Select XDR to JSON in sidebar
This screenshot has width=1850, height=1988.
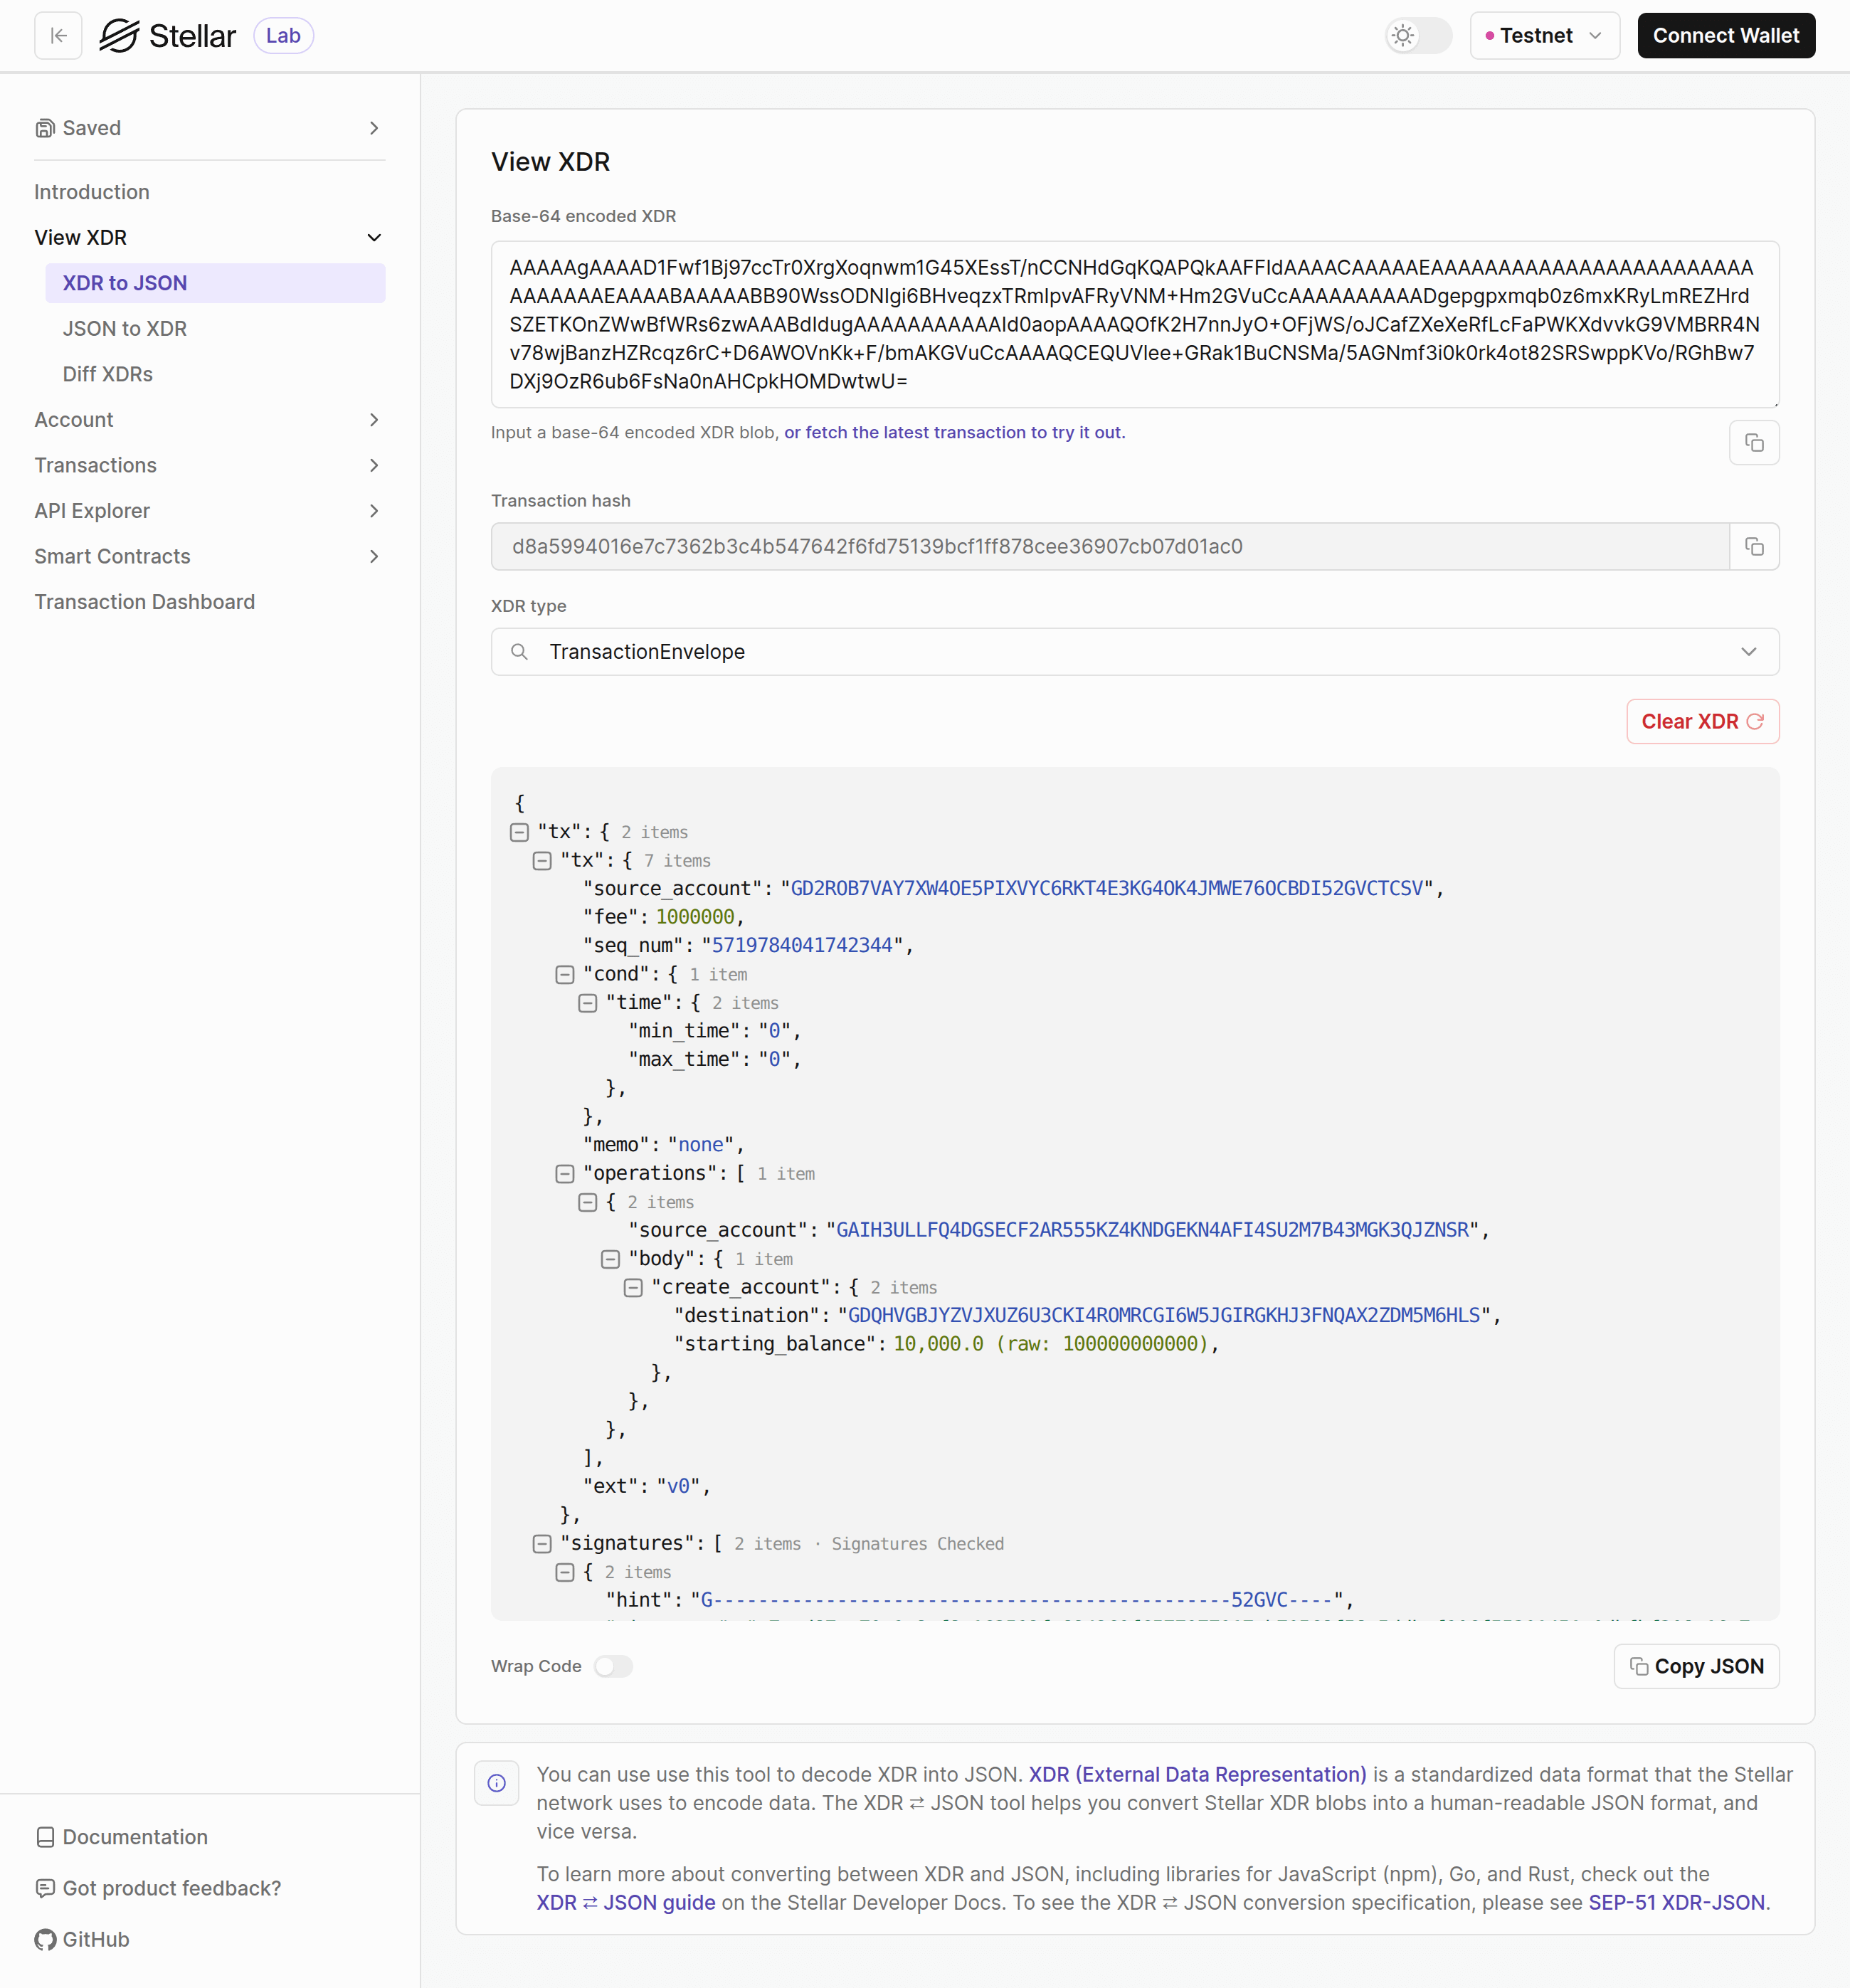(124, 283)
